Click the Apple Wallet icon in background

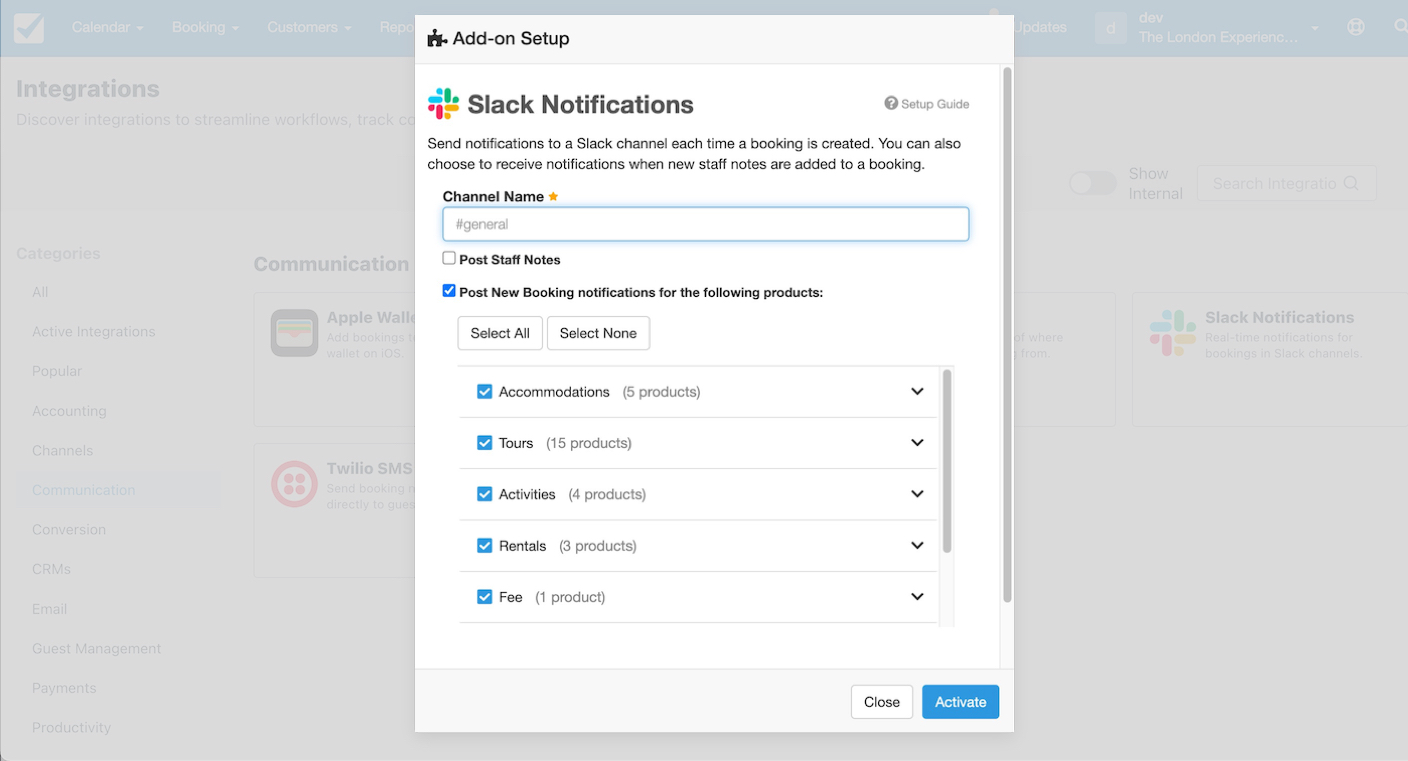click(294, 333)
